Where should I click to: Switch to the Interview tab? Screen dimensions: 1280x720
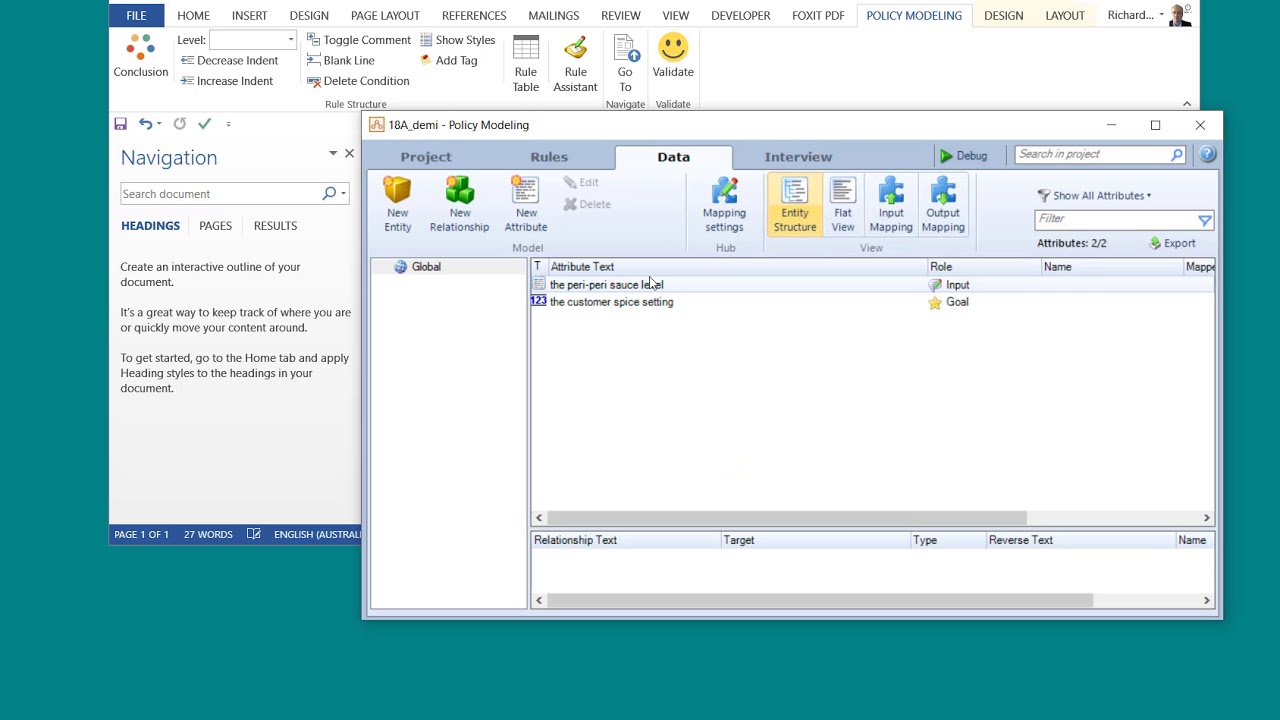[x=798, y=157]
